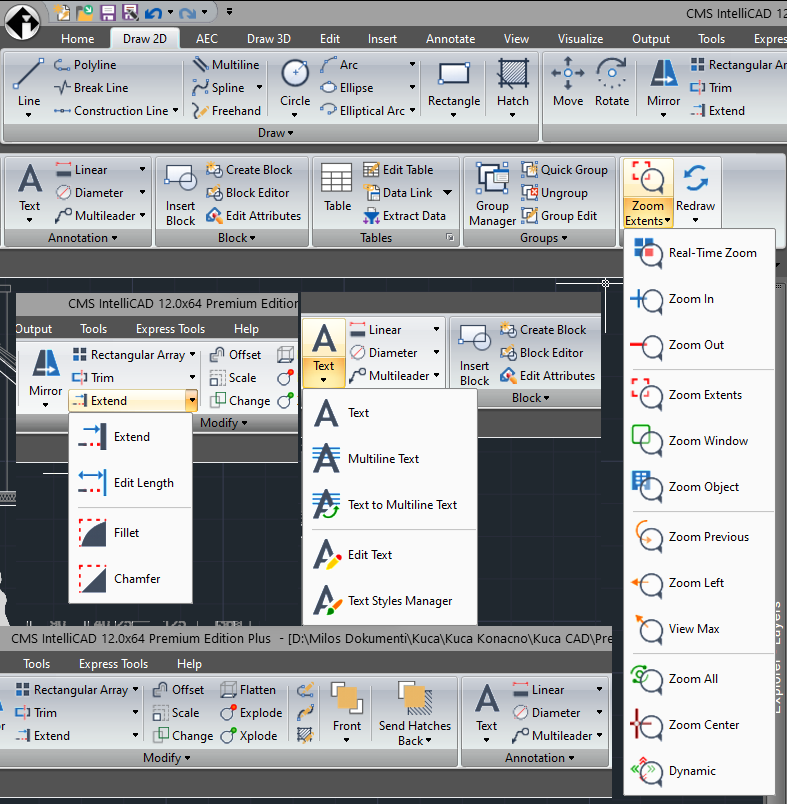The width and height of the screenshot is (787, 804).
Task: Select Multiline Text from Text menu
Action: 390,459
